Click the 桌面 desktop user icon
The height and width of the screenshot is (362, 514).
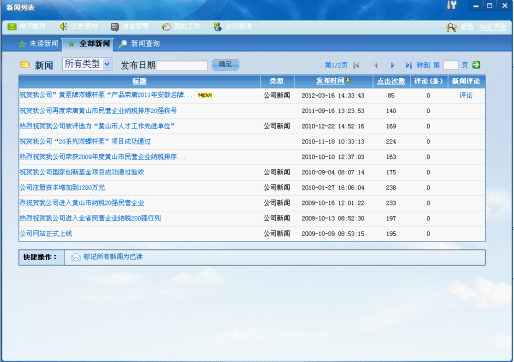[451, 27]
